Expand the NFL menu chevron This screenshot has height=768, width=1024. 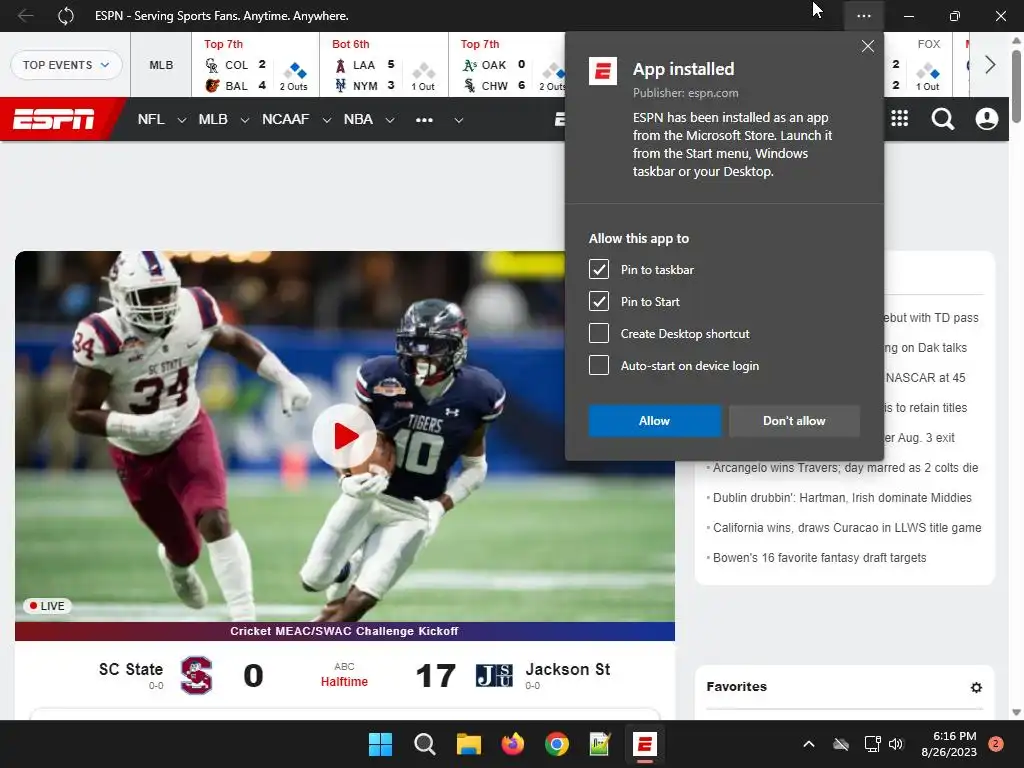tap(182, 120)
